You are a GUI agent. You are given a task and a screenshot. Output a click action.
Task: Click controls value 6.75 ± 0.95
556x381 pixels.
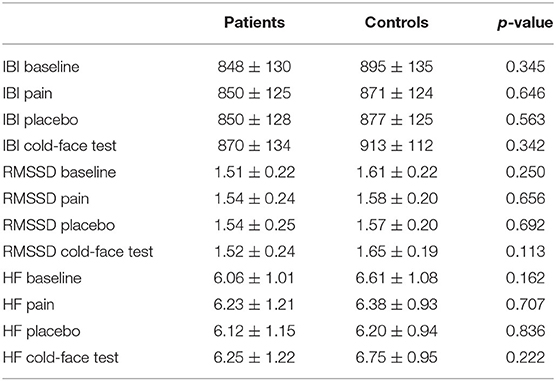pos(396,357)
